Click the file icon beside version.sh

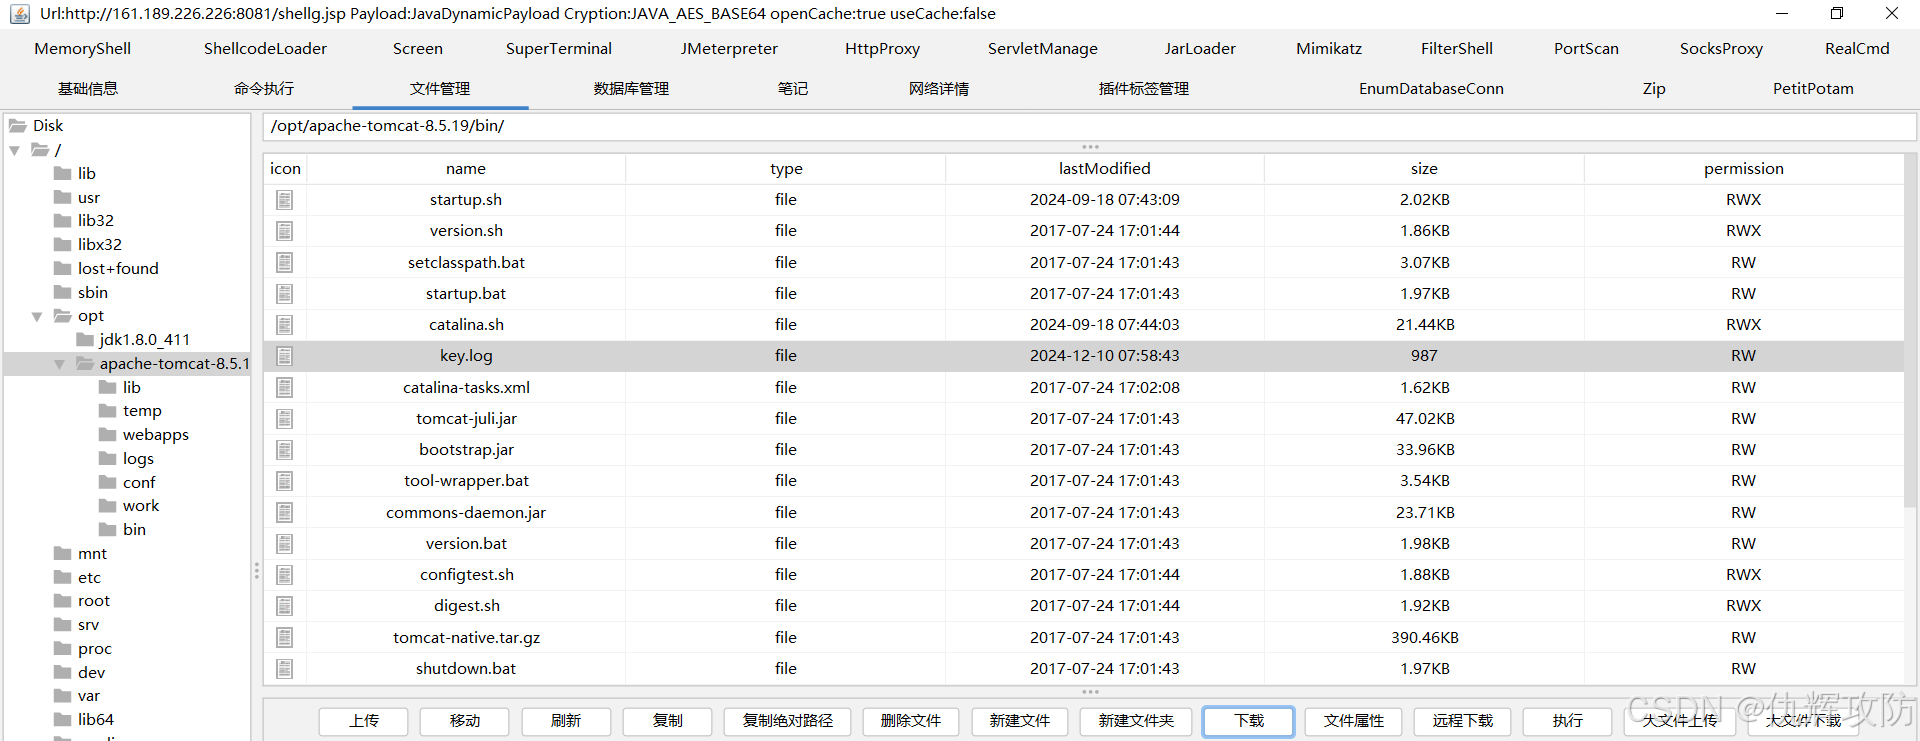[x=285, y=231]
